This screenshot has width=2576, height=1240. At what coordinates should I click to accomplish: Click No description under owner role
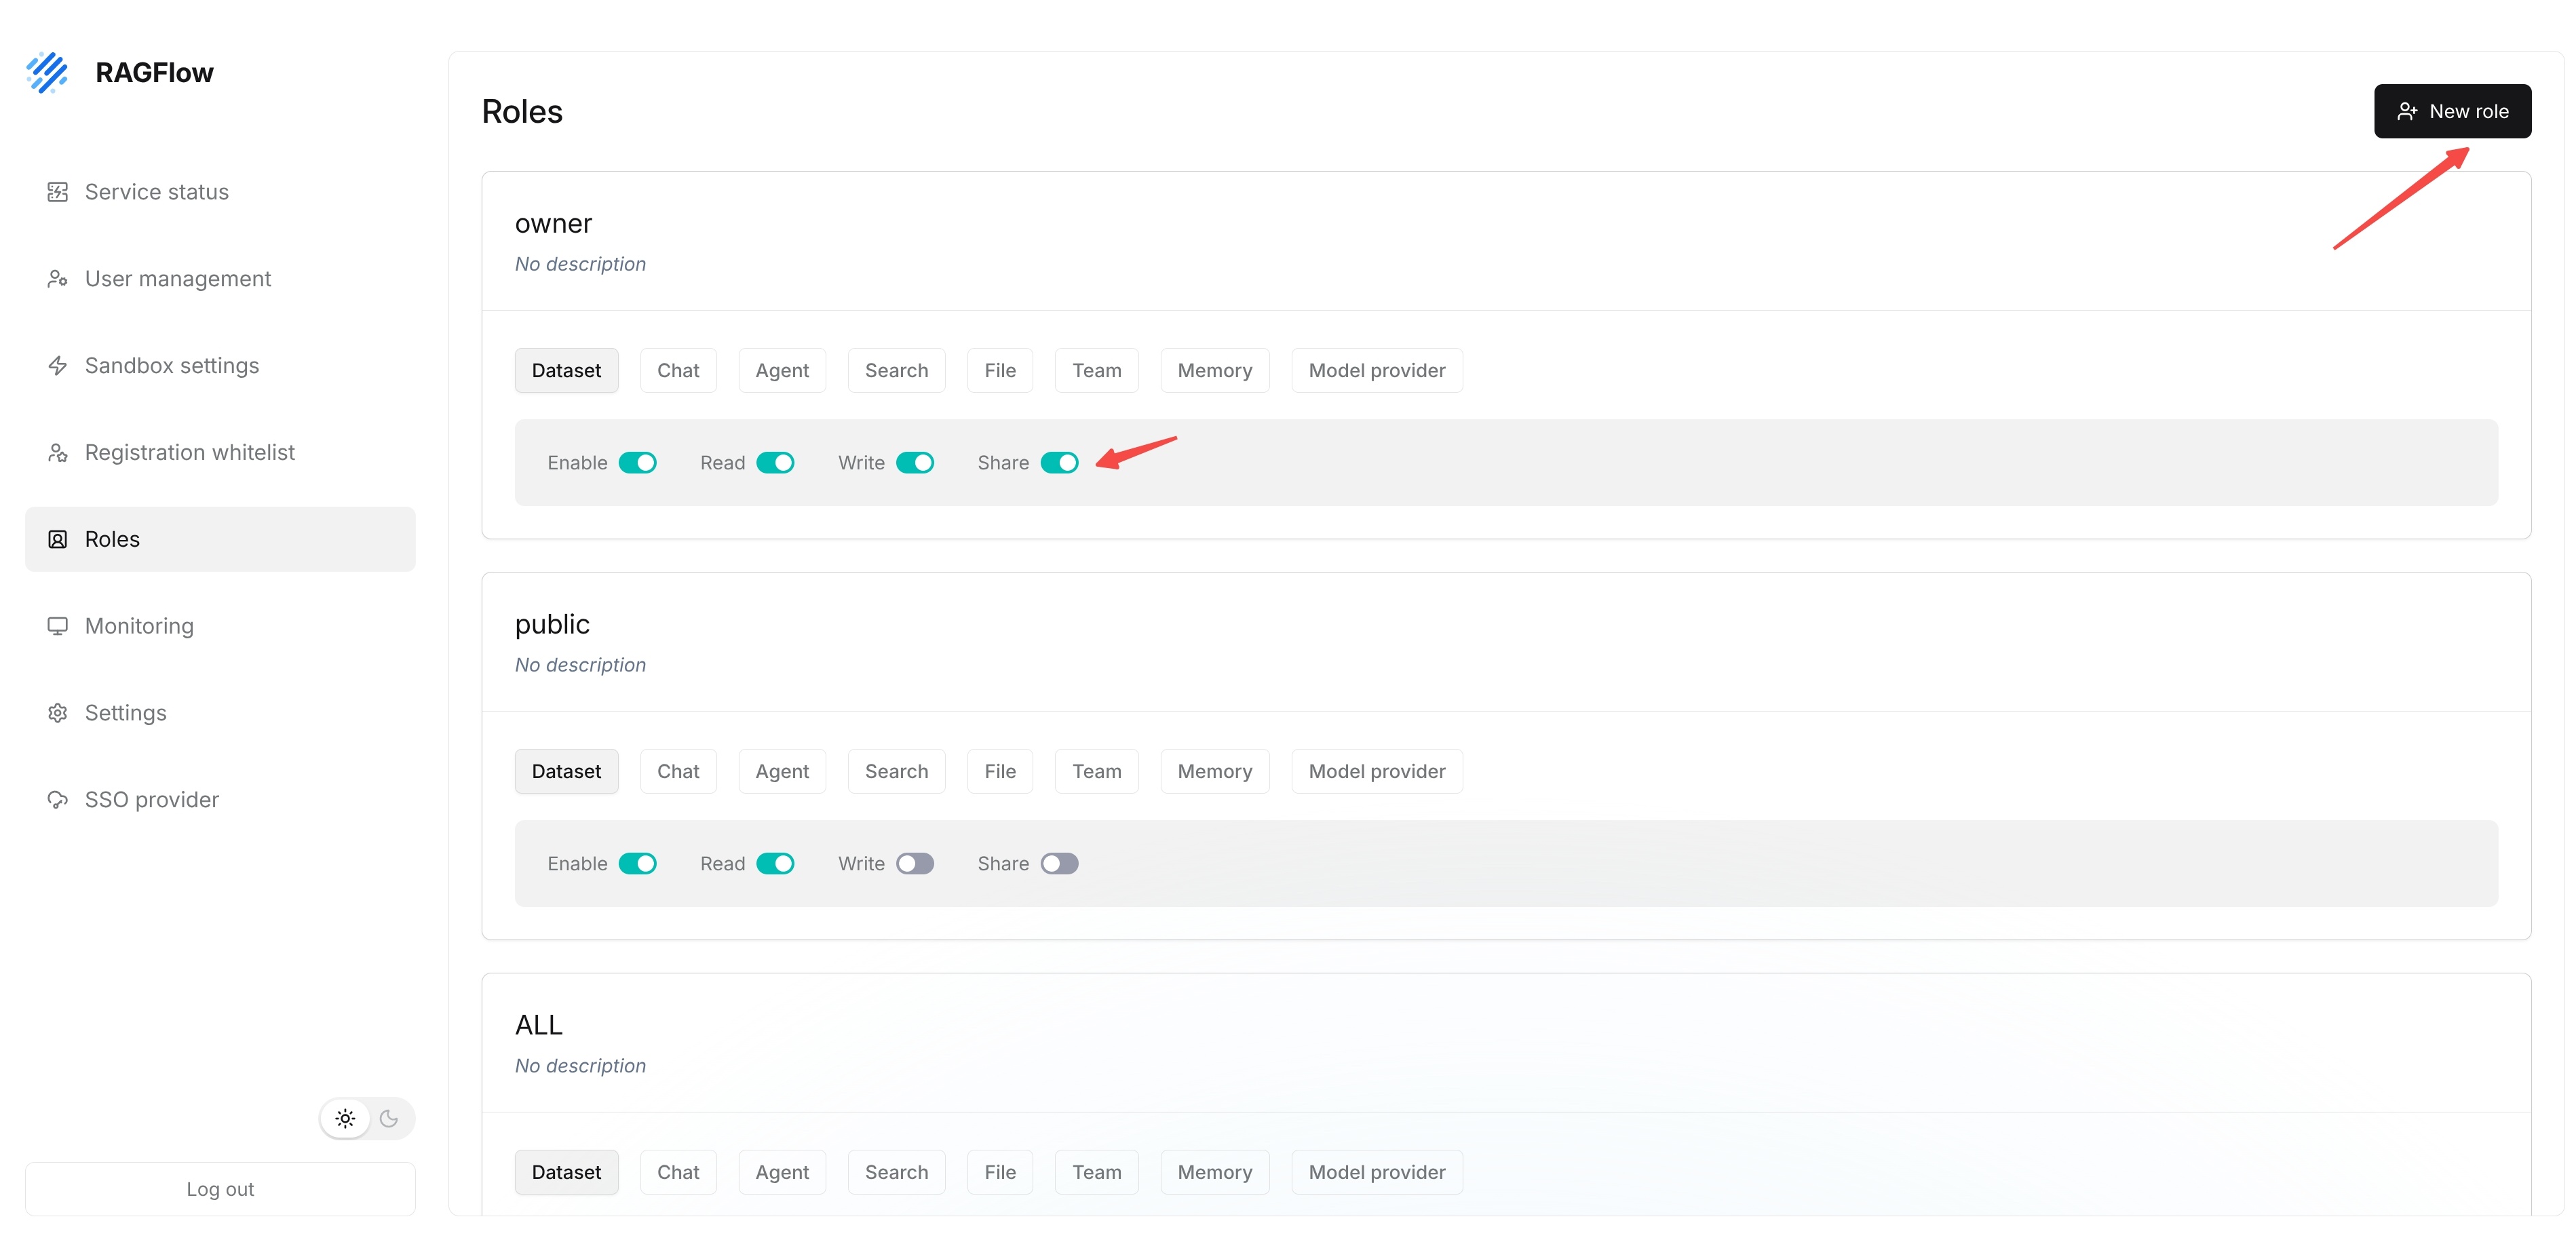[580, 264]
